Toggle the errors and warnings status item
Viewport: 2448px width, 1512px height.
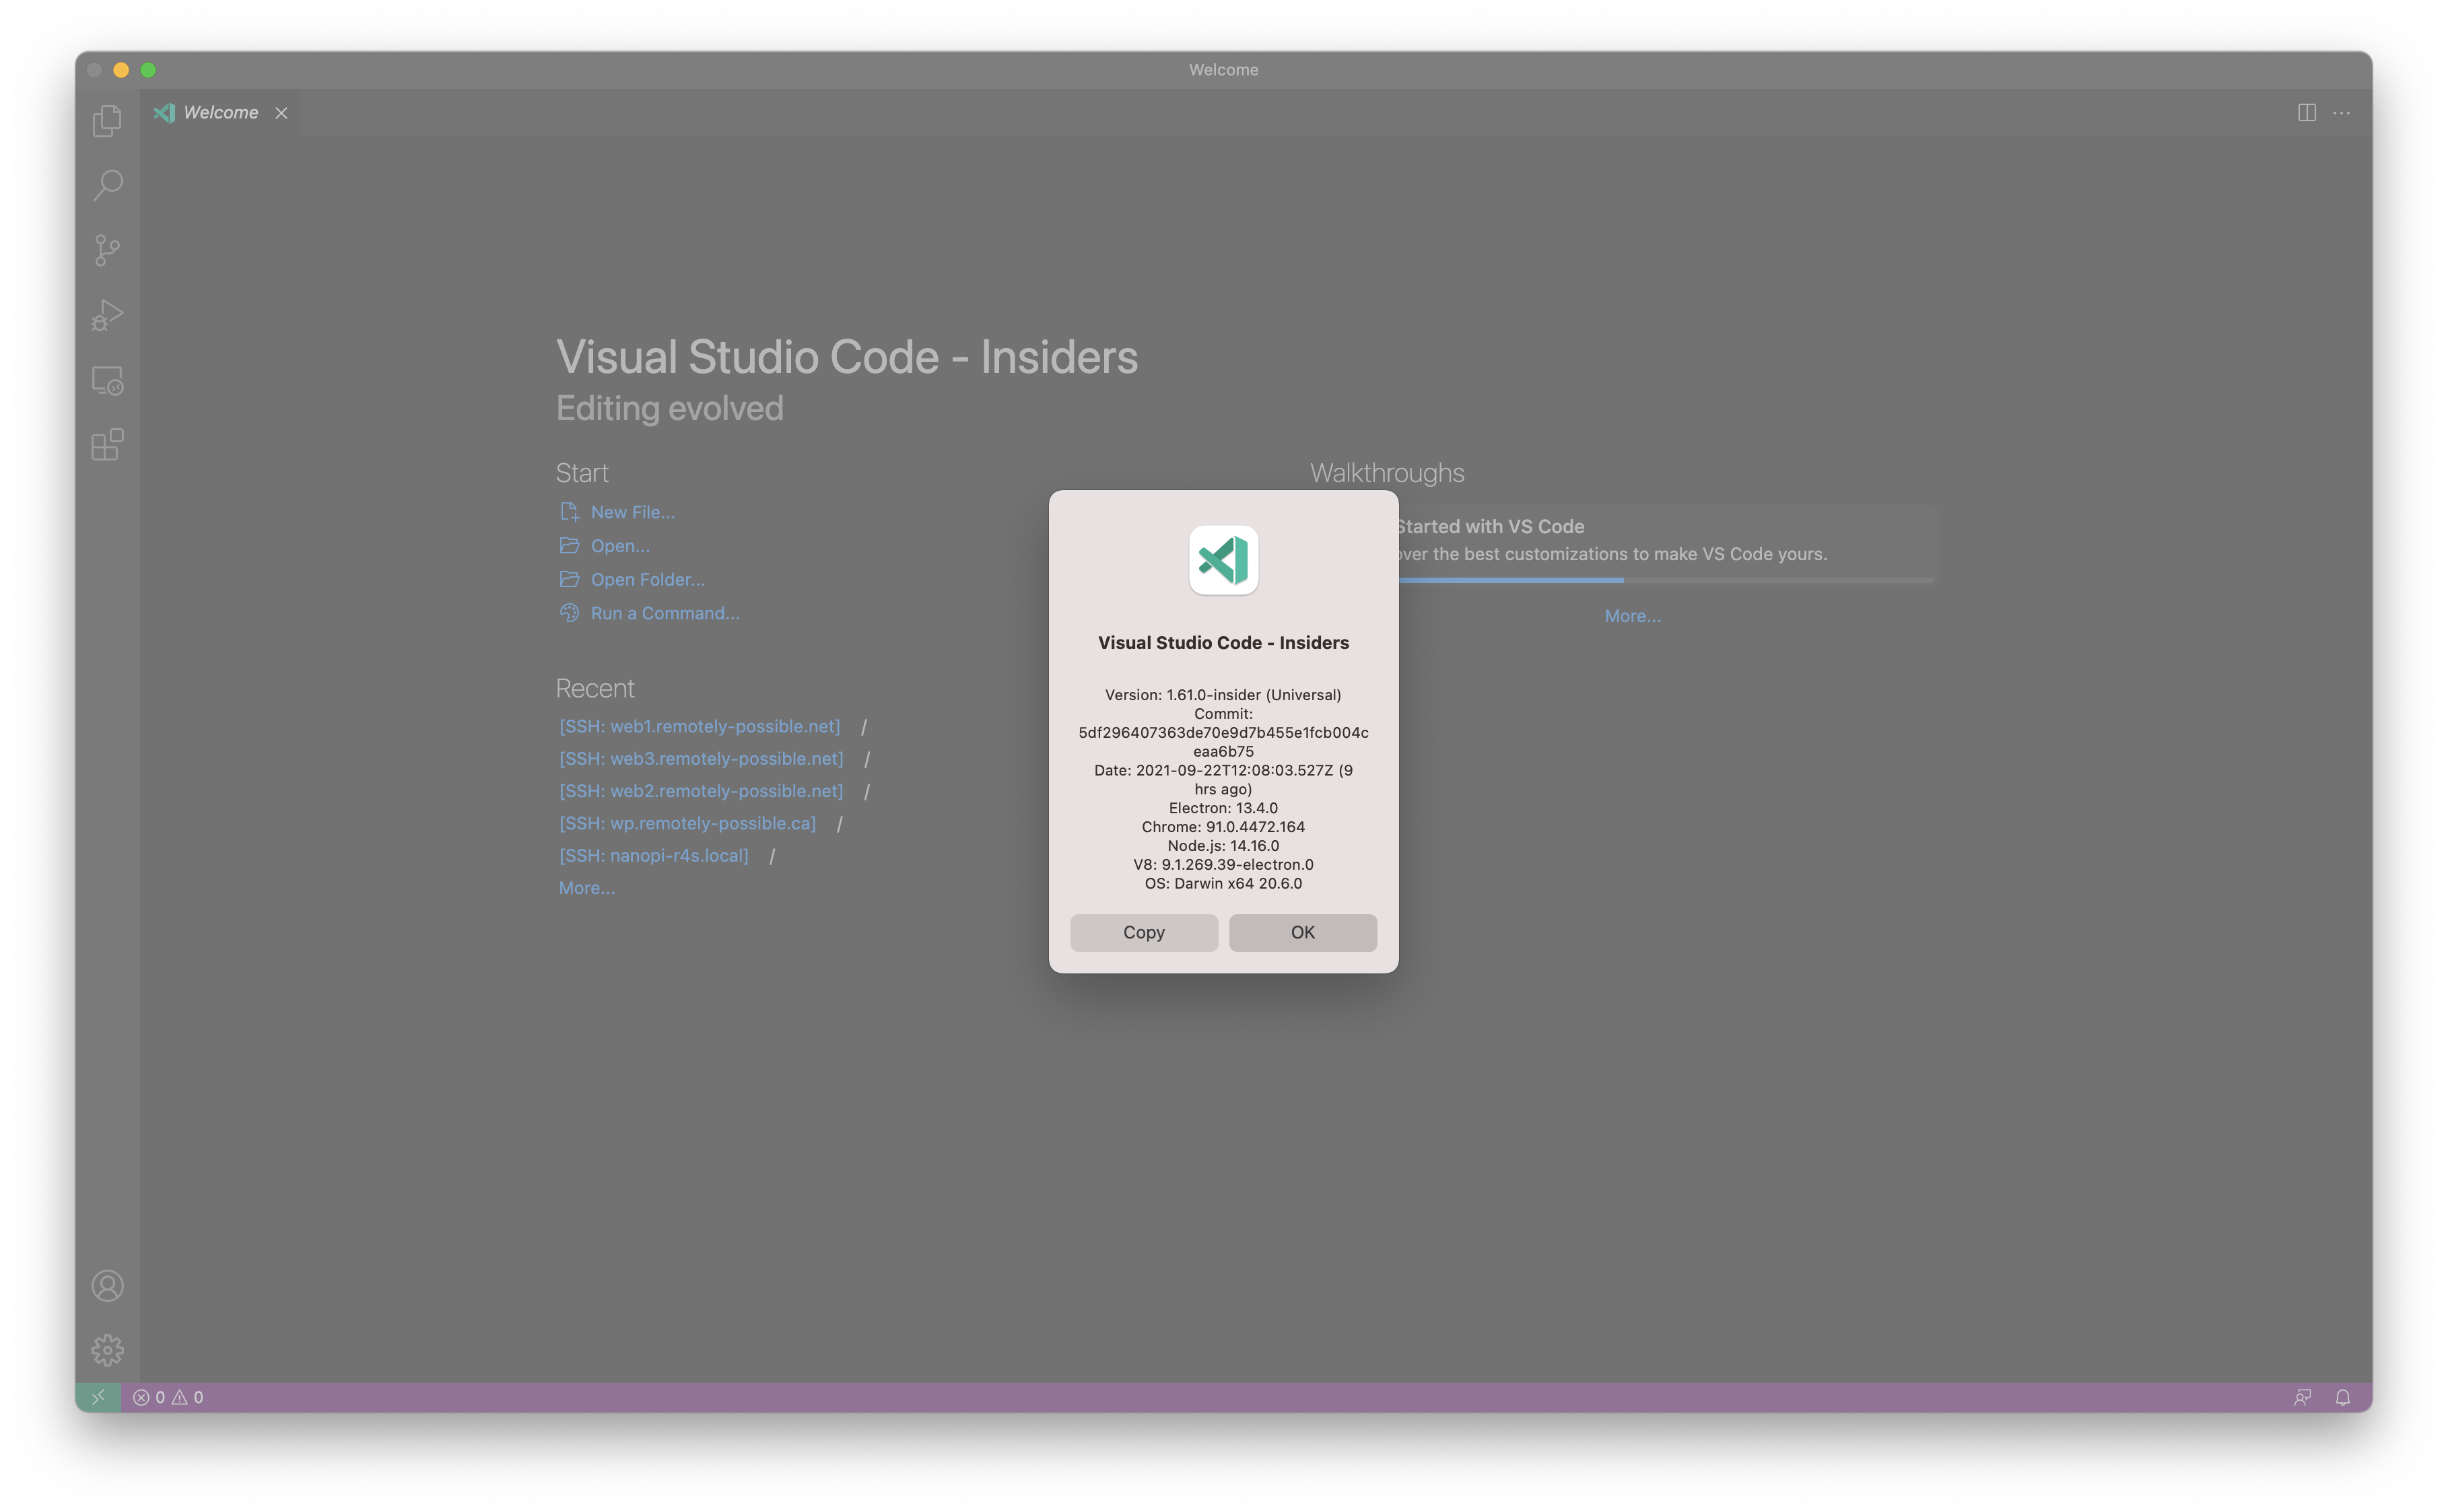point(168,1397)
